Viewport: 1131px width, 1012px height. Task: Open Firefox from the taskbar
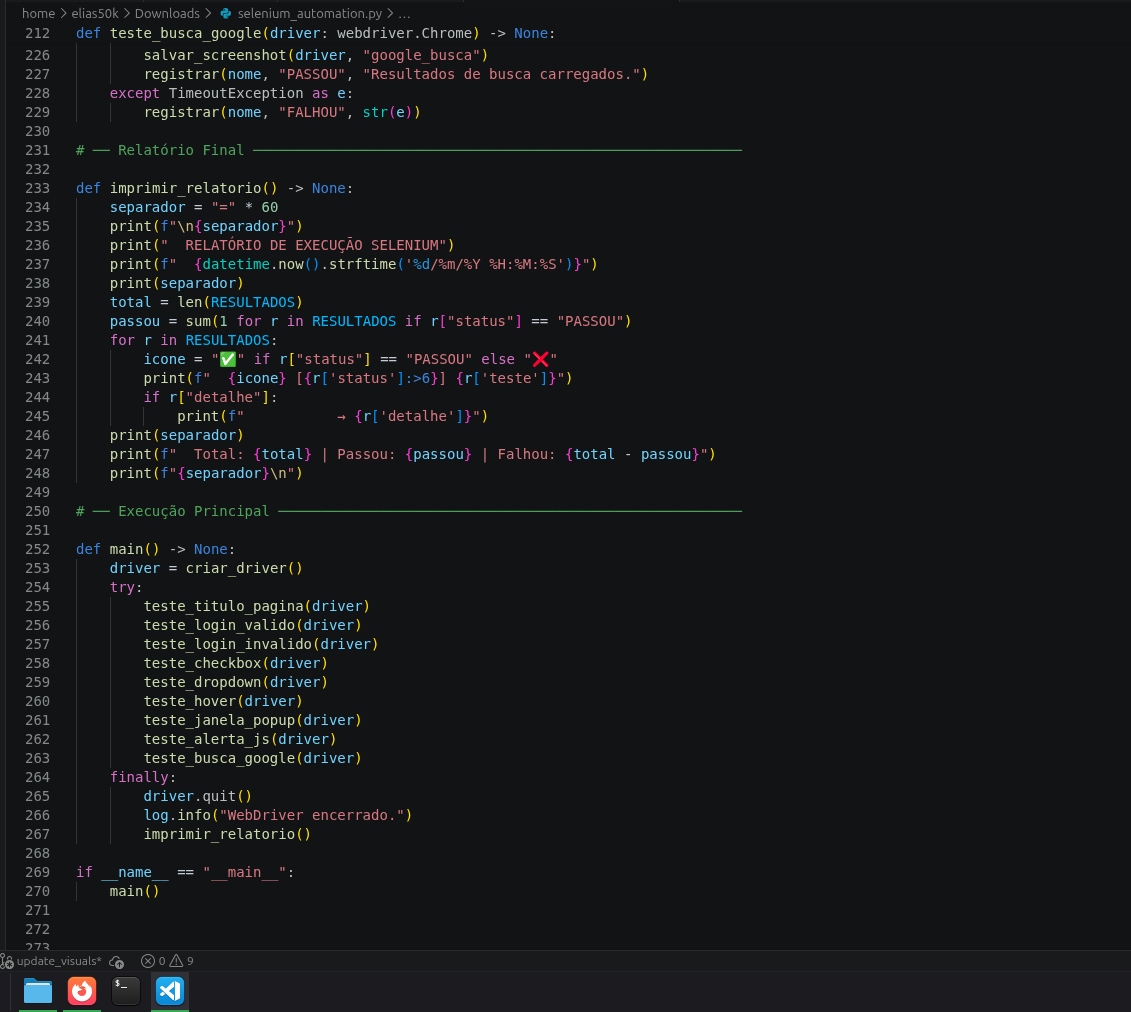tap(81, 991)
